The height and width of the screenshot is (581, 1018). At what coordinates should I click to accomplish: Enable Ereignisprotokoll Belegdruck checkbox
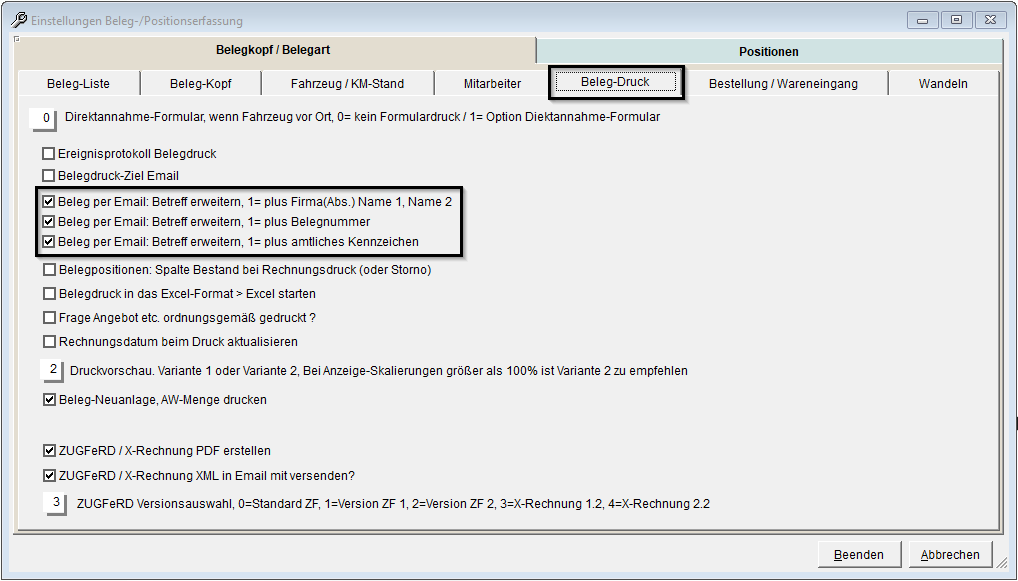click(48, 154)
